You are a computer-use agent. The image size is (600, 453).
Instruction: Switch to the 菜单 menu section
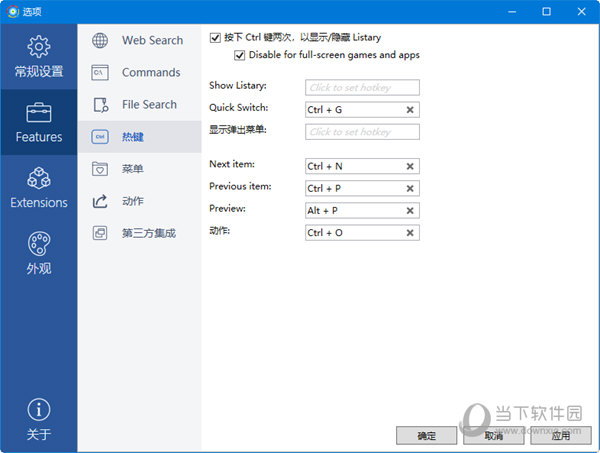coord(139,169)
